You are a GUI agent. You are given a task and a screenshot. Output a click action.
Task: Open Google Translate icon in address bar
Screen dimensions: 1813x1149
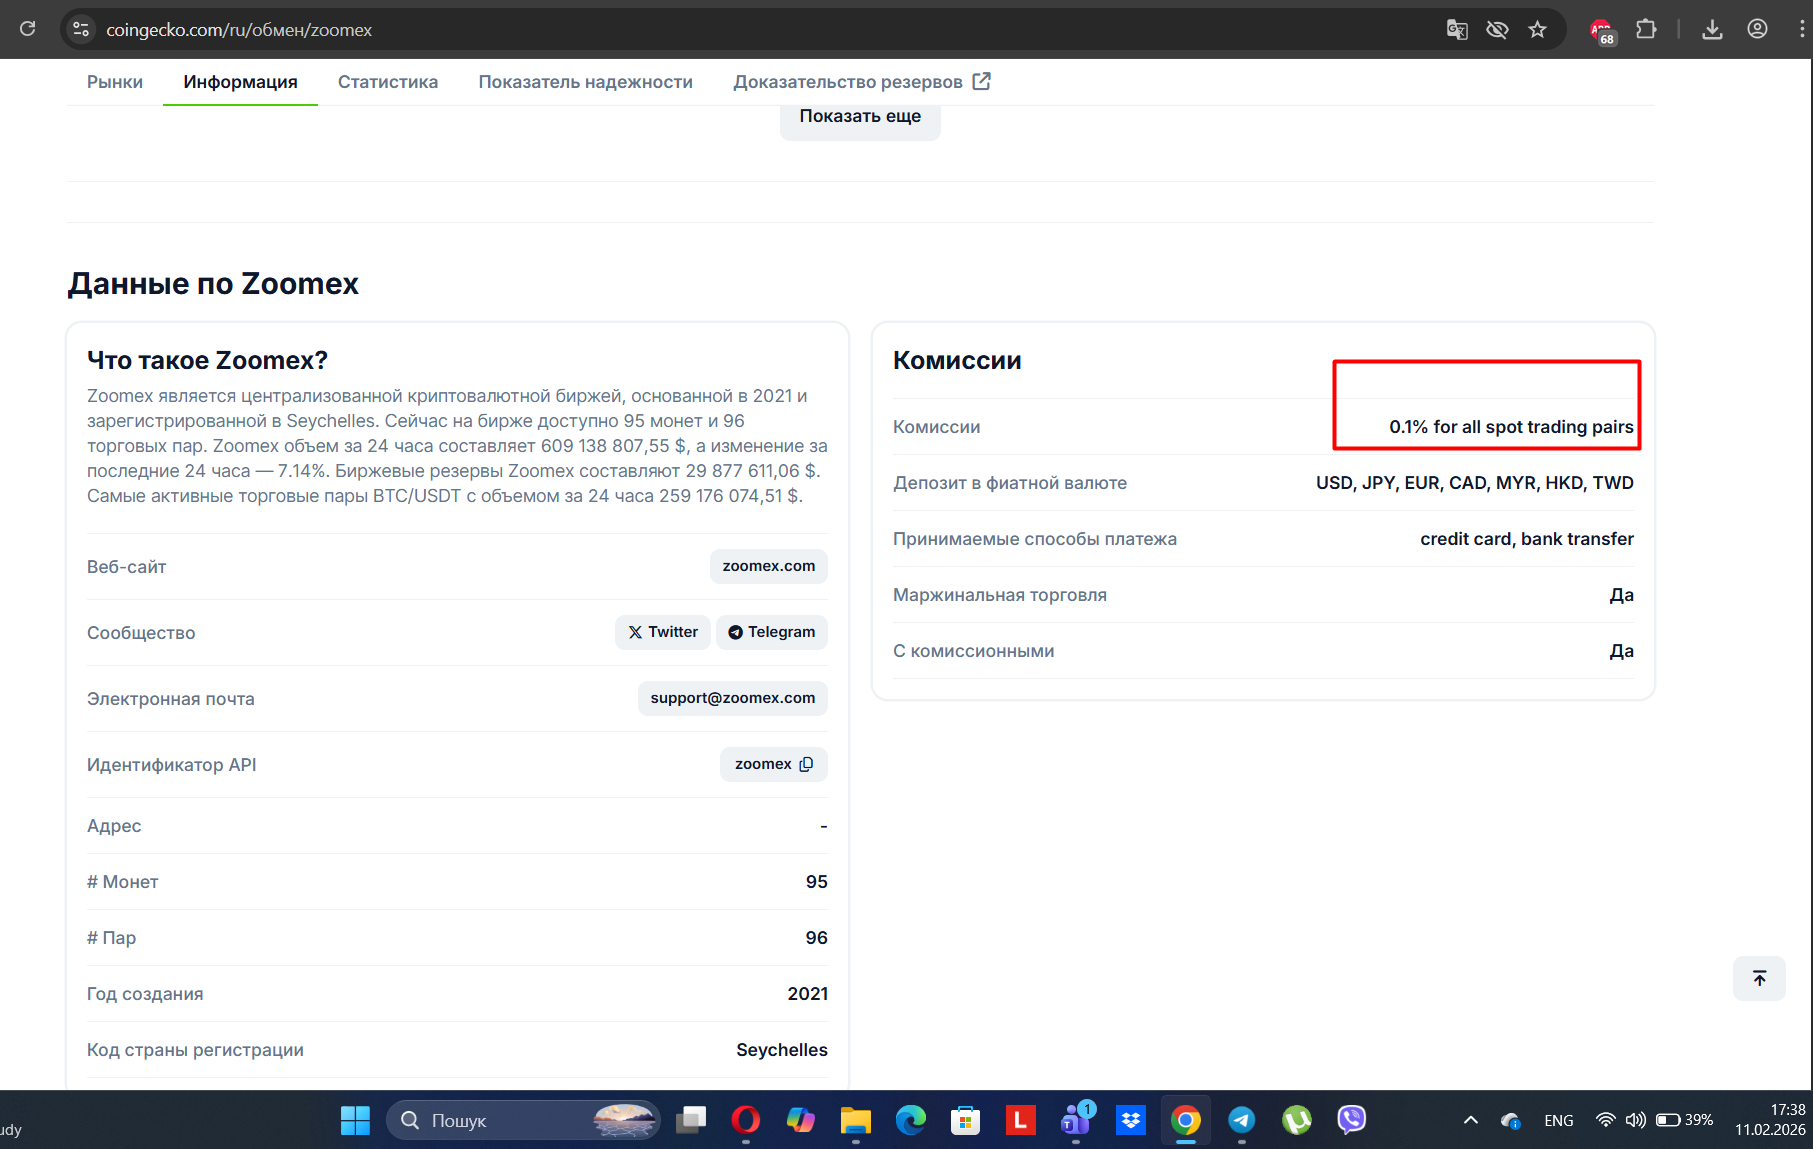coord(1457,29)
